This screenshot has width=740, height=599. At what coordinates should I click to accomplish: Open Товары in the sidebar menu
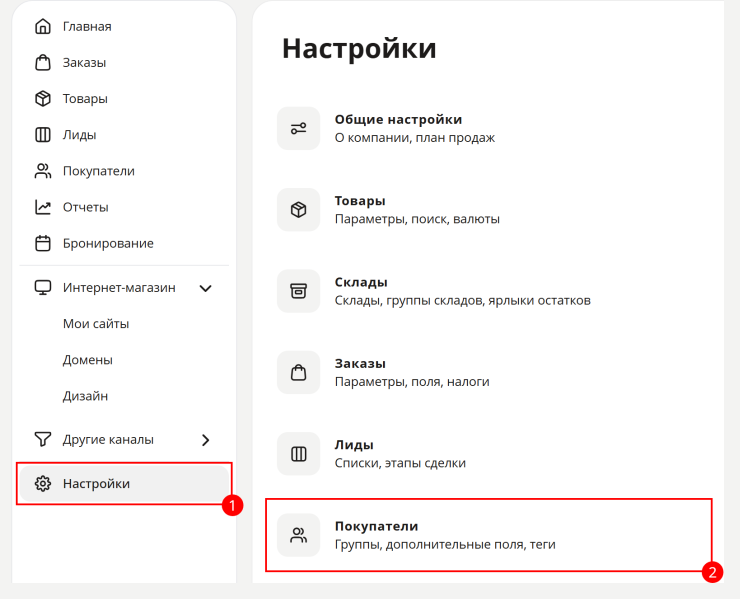point(85,99)
